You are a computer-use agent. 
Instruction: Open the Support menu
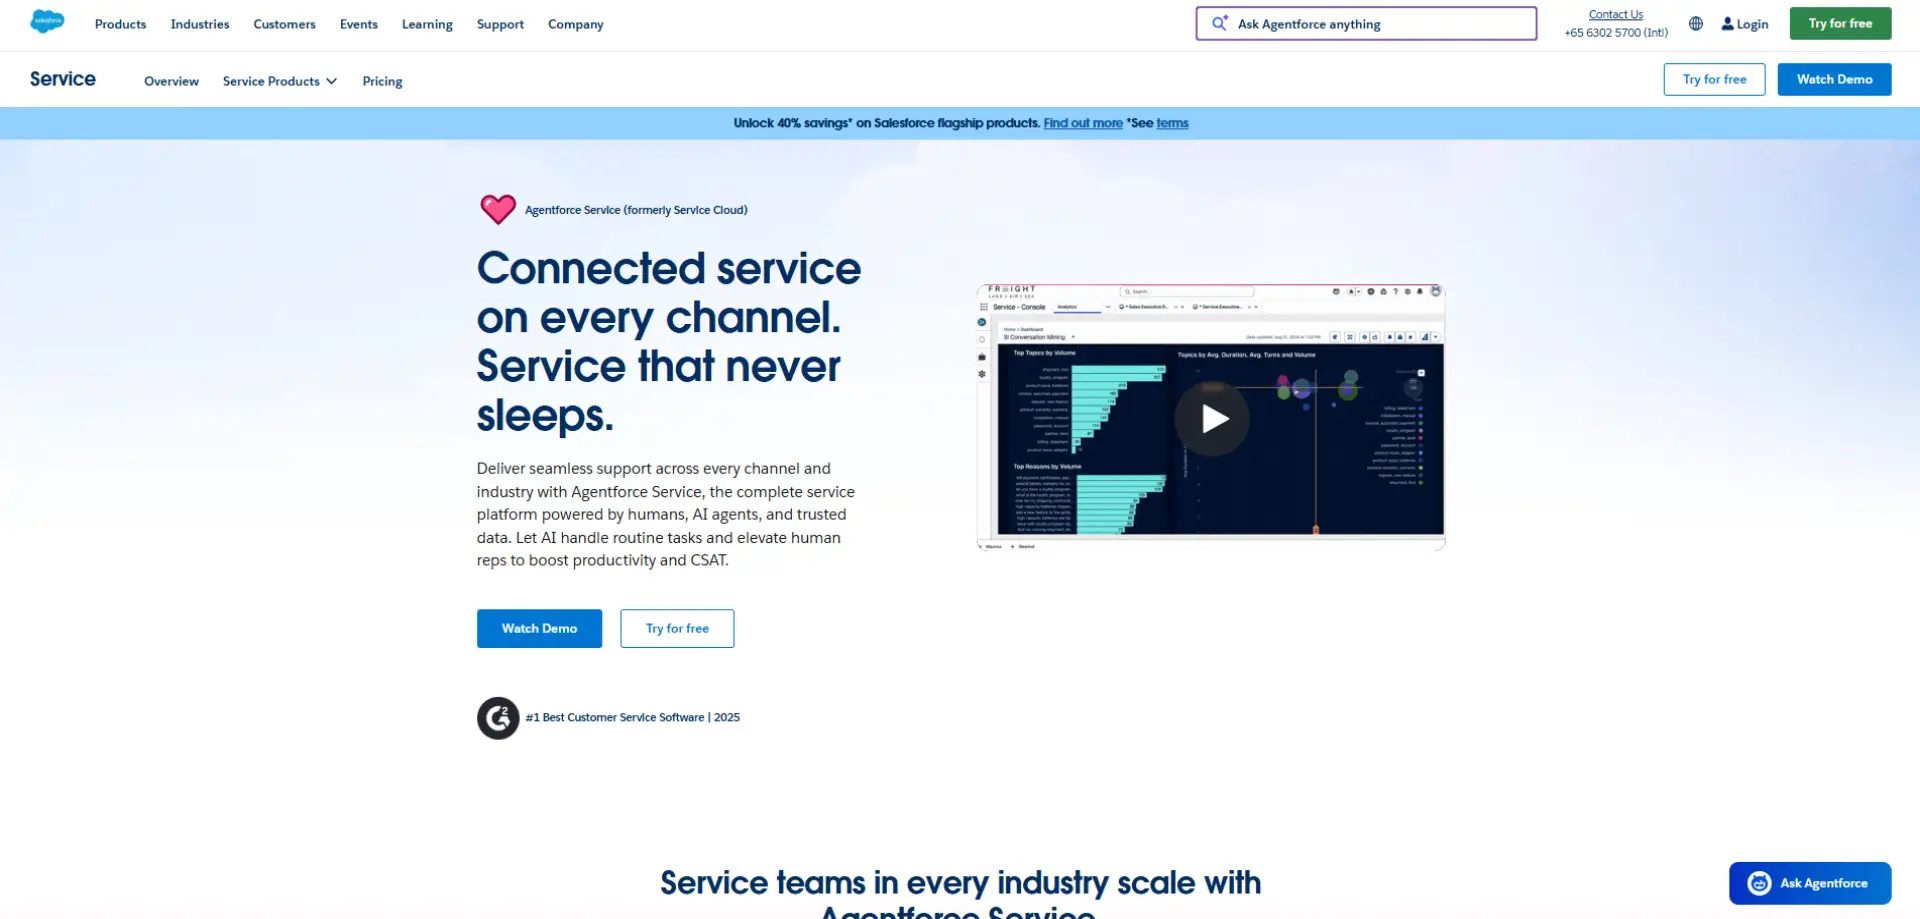point(500,24)
